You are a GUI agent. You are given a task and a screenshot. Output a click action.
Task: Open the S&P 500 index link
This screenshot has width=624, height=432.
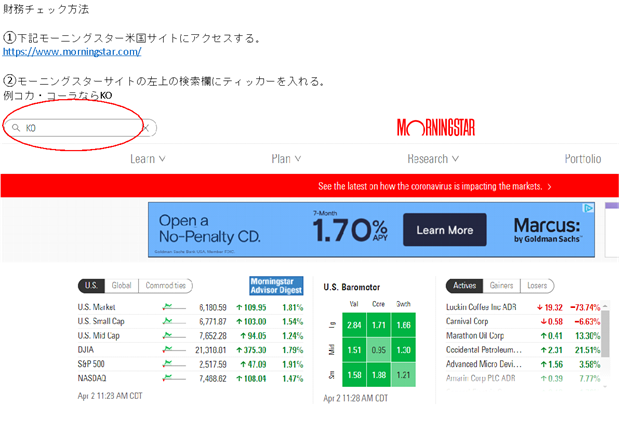[91, 364]
